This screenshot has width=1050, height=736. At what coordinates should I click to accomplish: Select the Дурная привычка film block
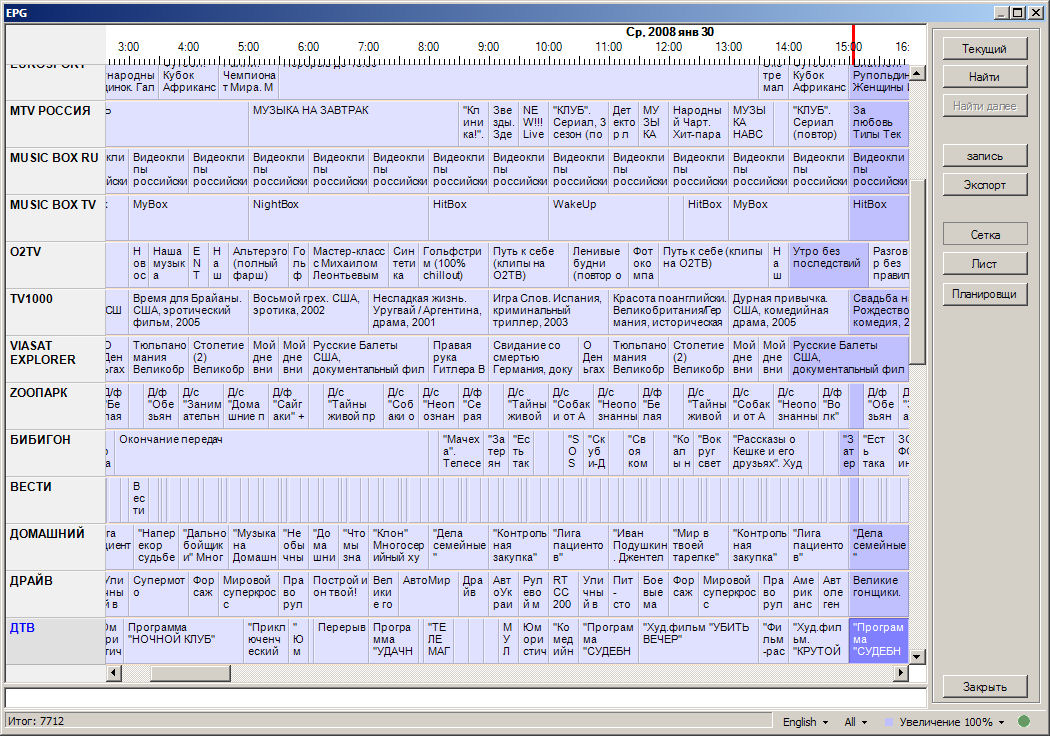(788, 311)
